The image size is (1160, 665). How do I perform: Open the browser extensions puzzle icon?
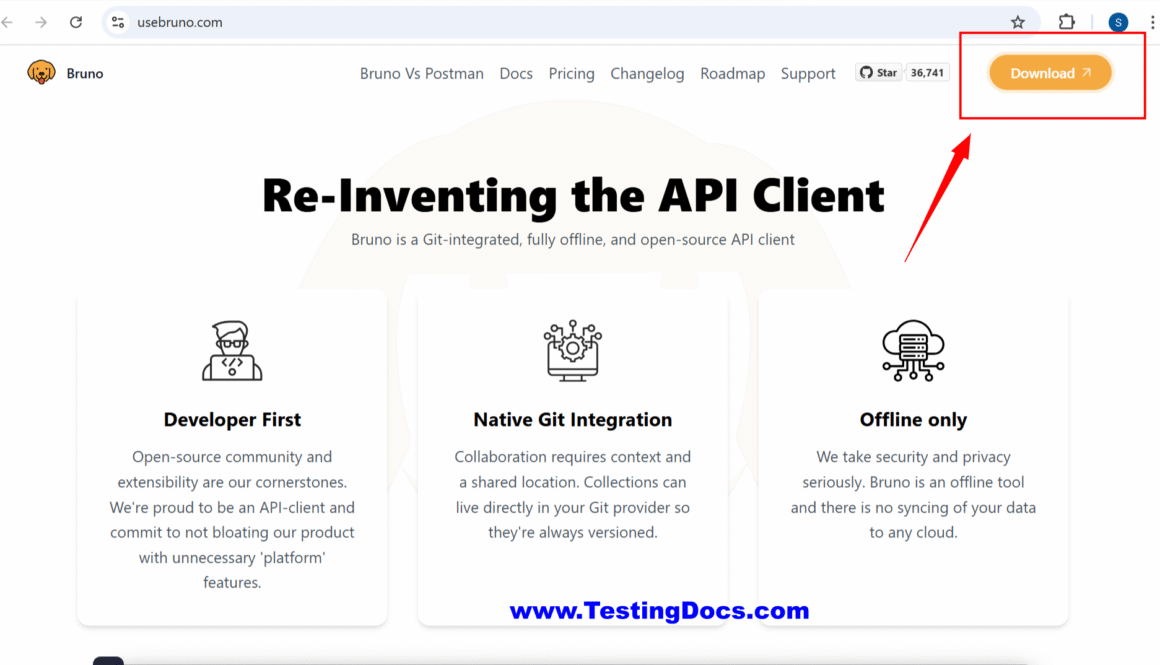tap(1066, 22)
